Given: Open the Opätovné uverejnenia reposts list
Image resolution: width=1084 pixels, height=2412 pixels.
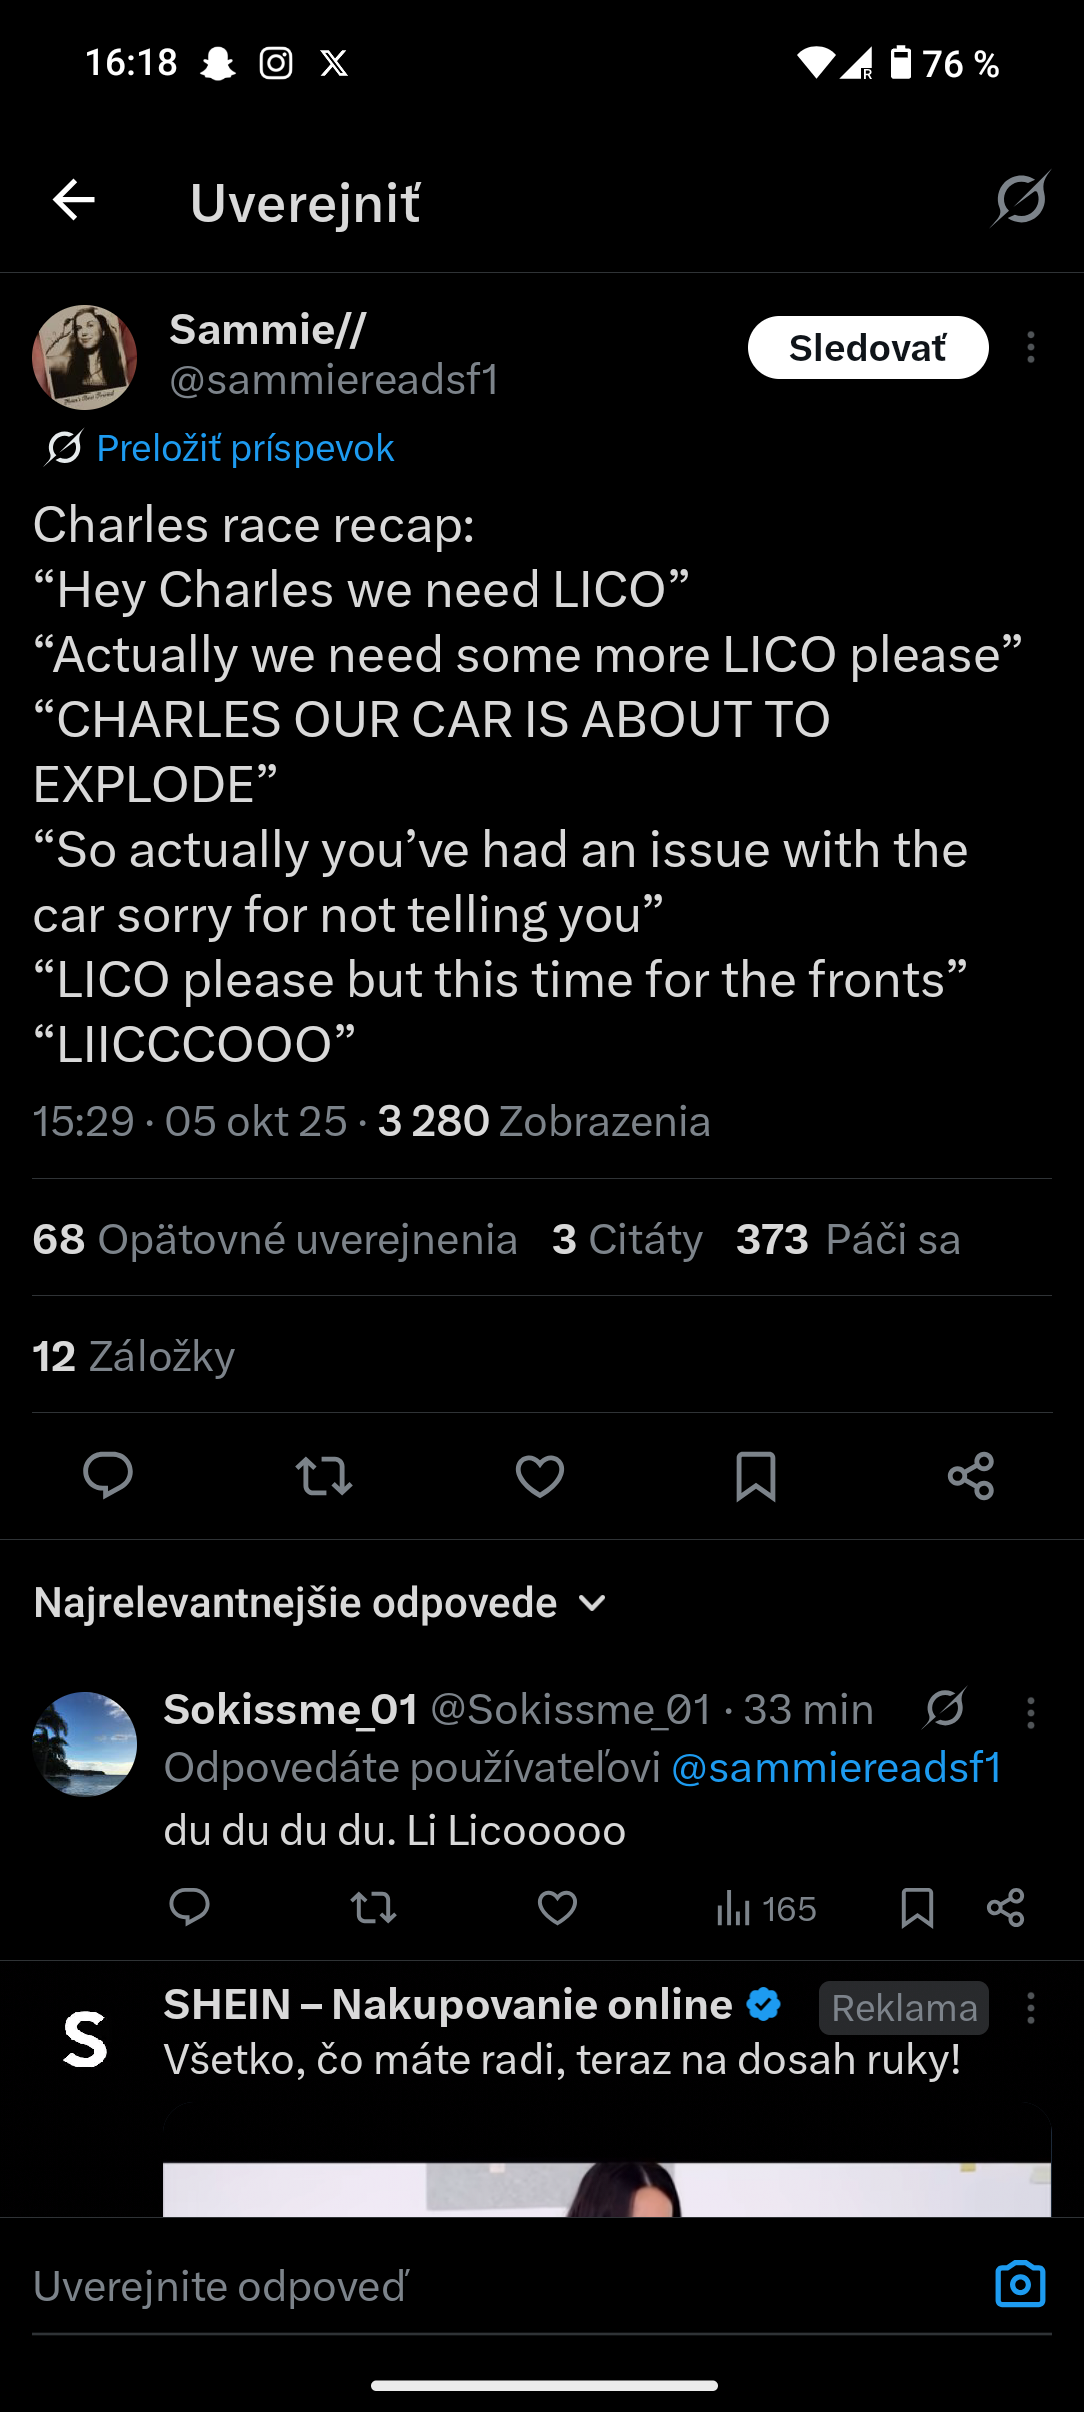Looking at the screenshot, I should (x=275, y=1239).
